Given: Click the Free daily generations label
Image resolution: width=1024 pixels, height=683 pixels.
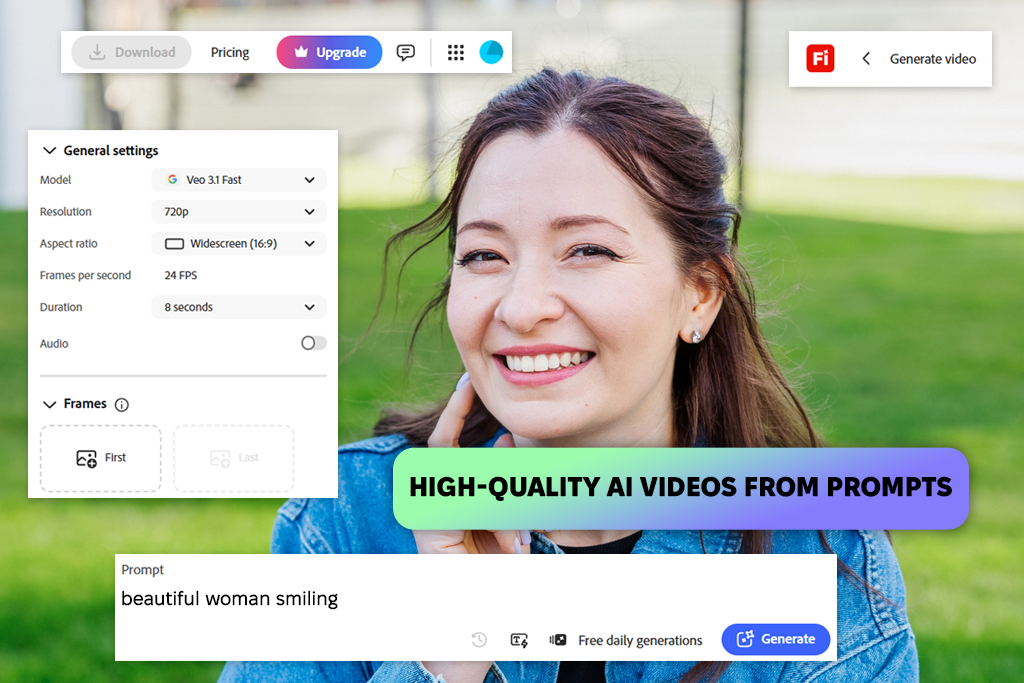Looking at the screenshot, I should click(x=640, y=641).
